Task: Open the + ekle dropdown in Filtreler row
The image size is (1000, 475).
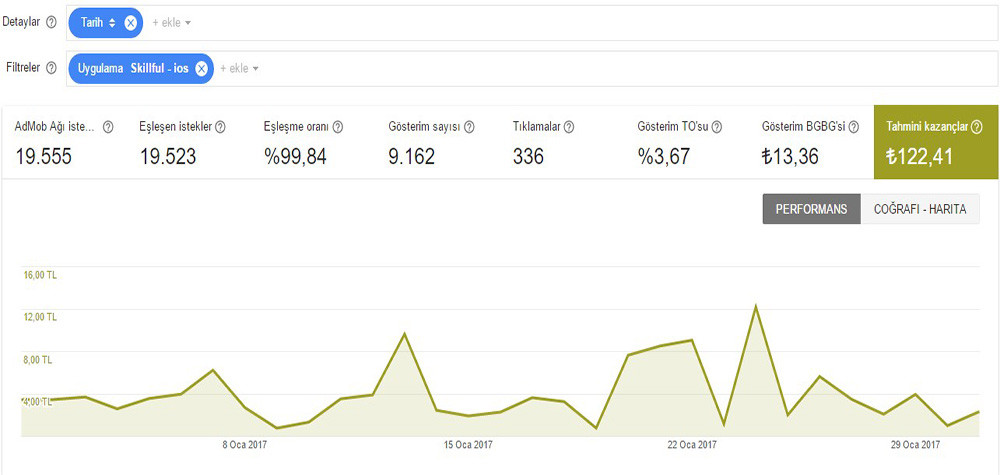Action: tap(239, 68)
